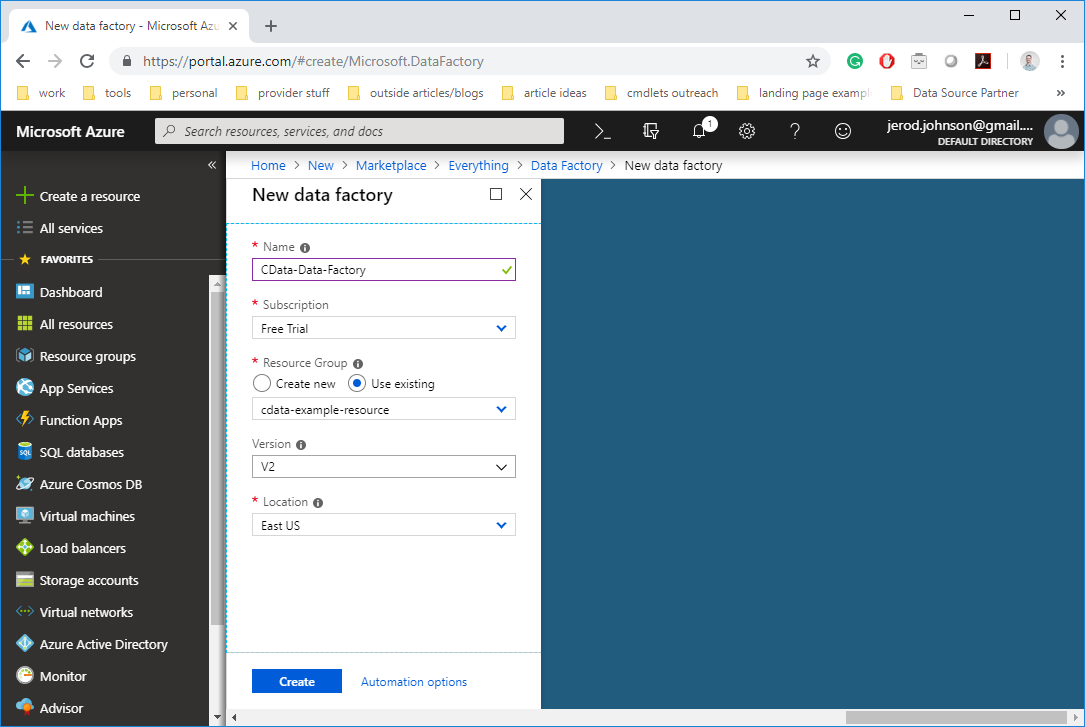The height and width of the screenshot is (727, 1085).
Task: Open the Version dropdown
Action: click(x=383, y=467)
